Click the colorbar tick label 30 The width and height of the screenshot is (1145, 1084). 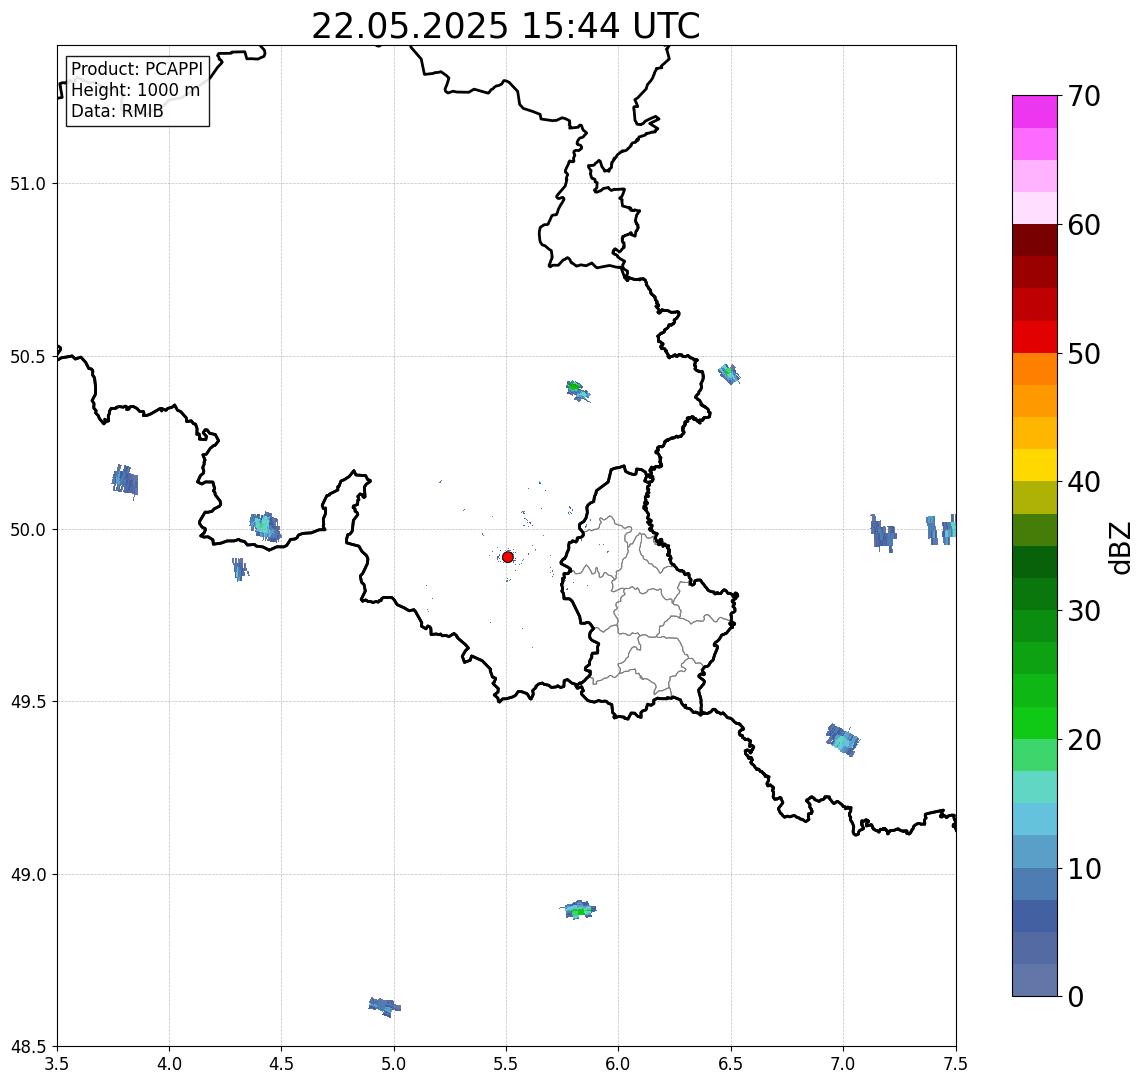[1084, 611]
